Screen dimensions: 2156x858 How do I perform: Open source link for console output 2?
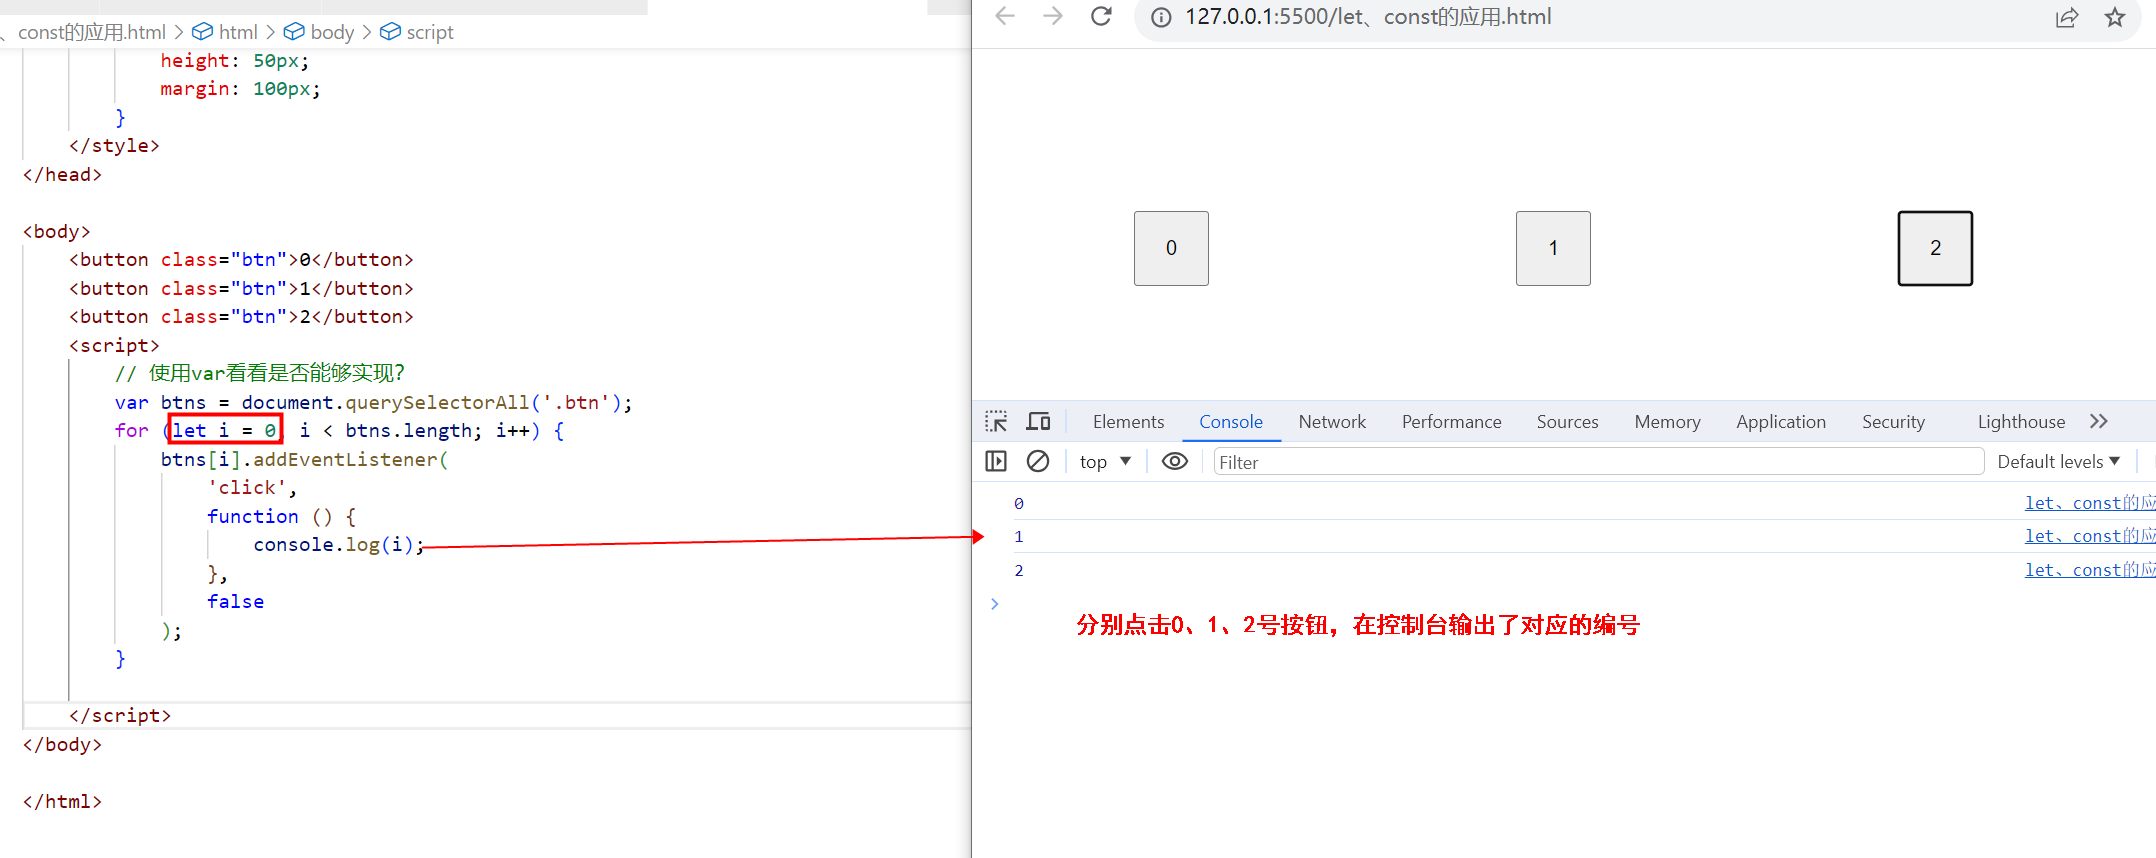[x=2089, y=570]
